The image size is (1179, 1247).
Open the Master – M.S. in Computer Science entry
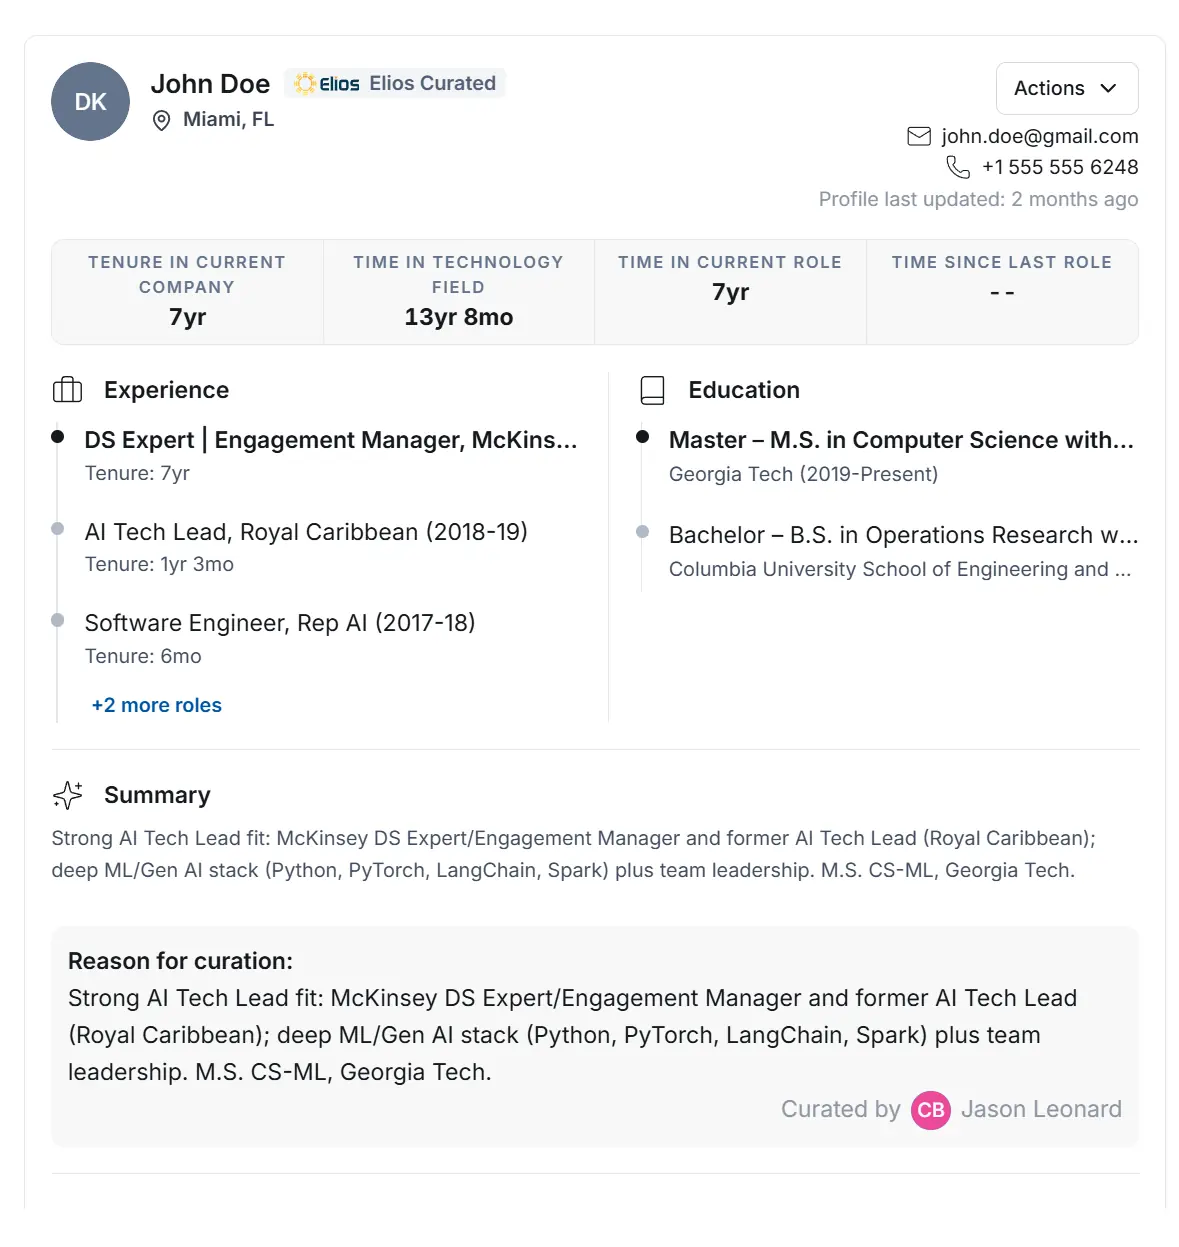pyautogui.click(x=901, y=440)
